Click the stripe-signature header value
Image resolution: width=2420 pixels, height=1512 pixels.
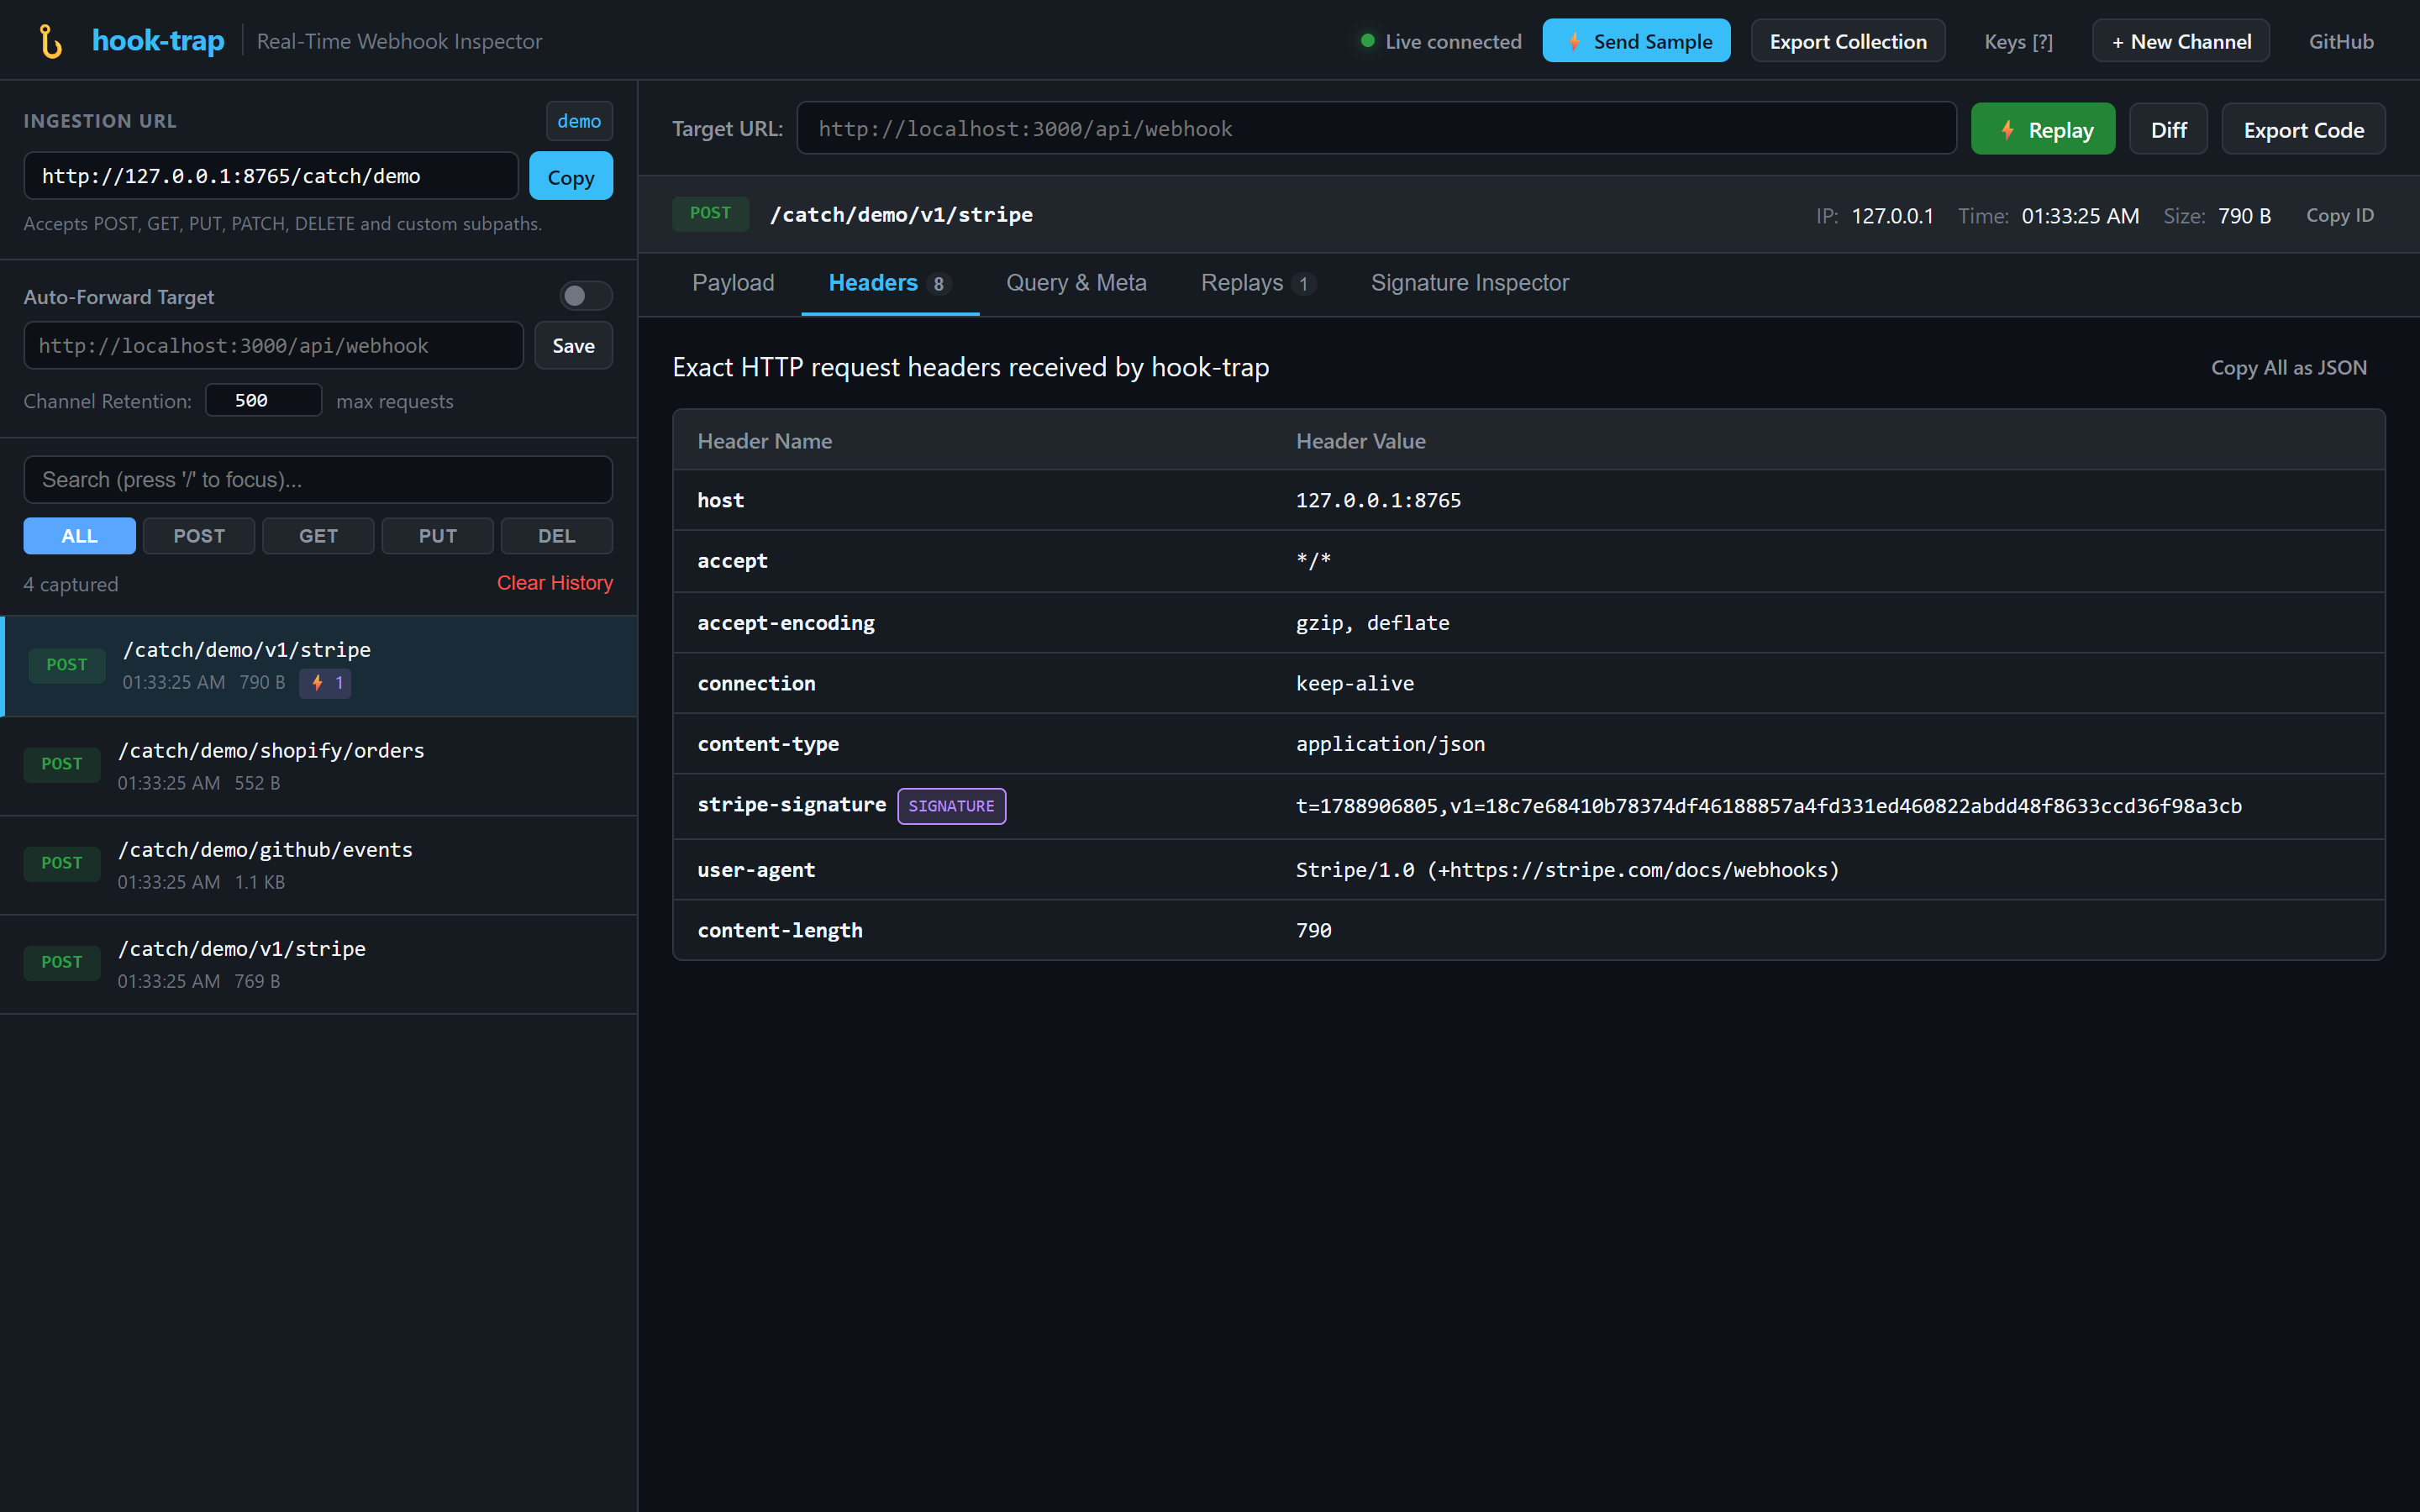[x=1768, y=806]
